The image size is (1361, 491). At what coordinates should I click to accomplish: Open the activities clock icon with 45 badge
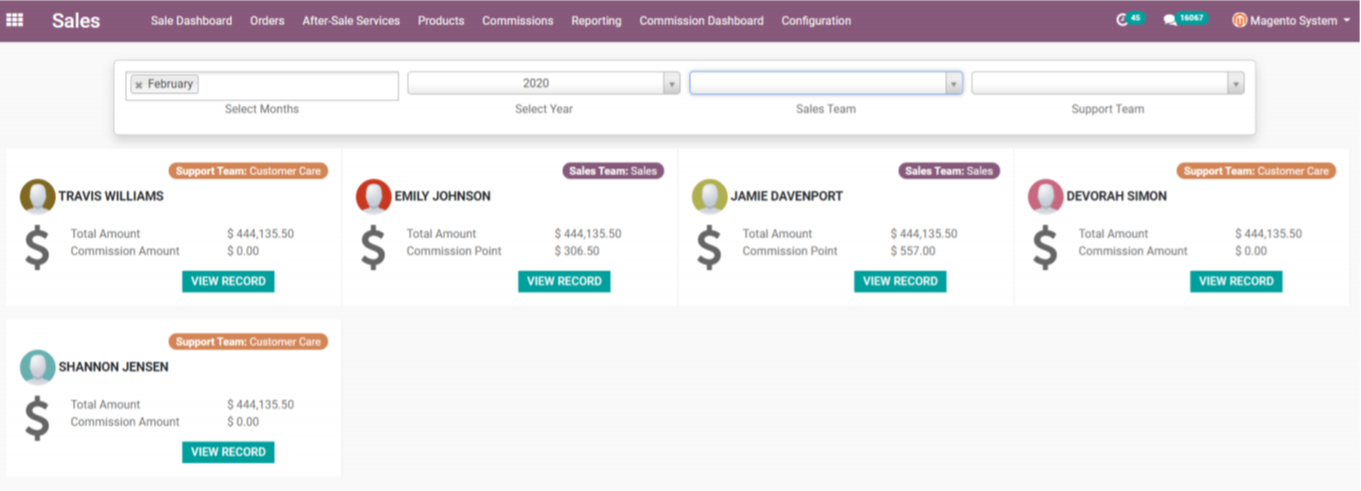click(x=1130, y=19)
